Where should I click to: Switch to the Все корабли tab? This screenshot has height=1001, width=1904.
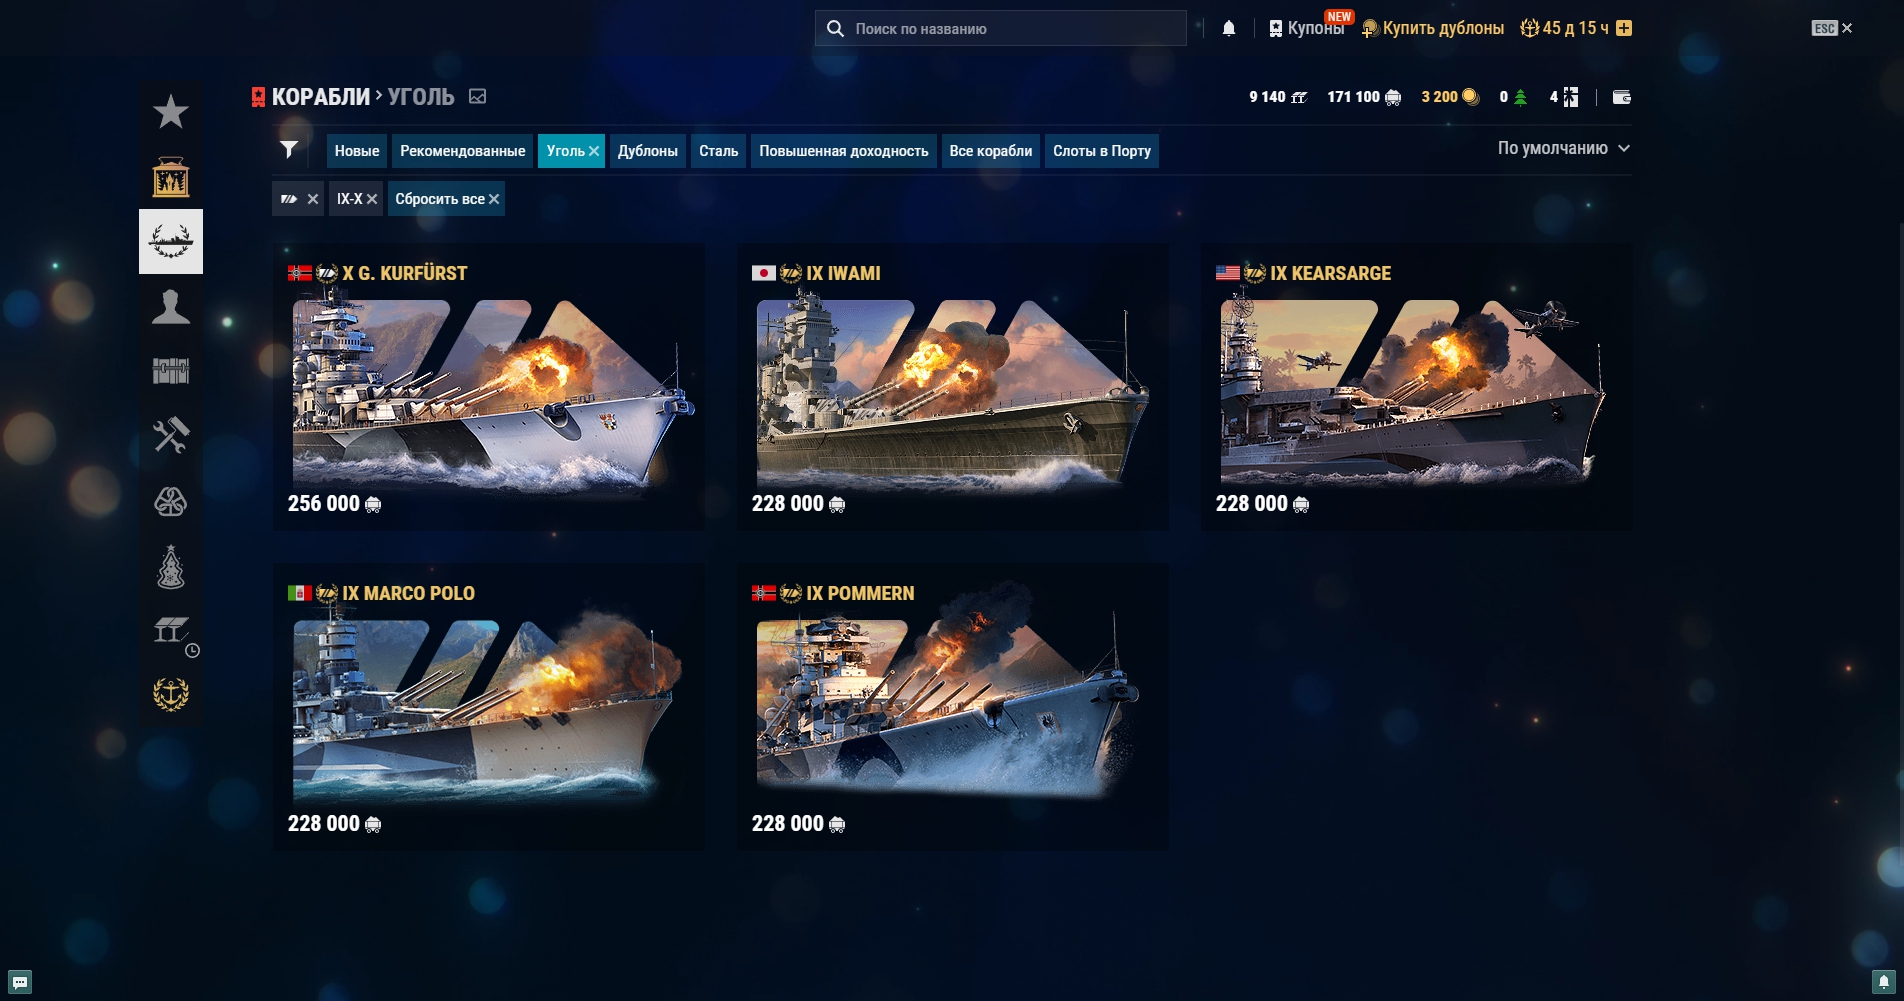(990, 151)
